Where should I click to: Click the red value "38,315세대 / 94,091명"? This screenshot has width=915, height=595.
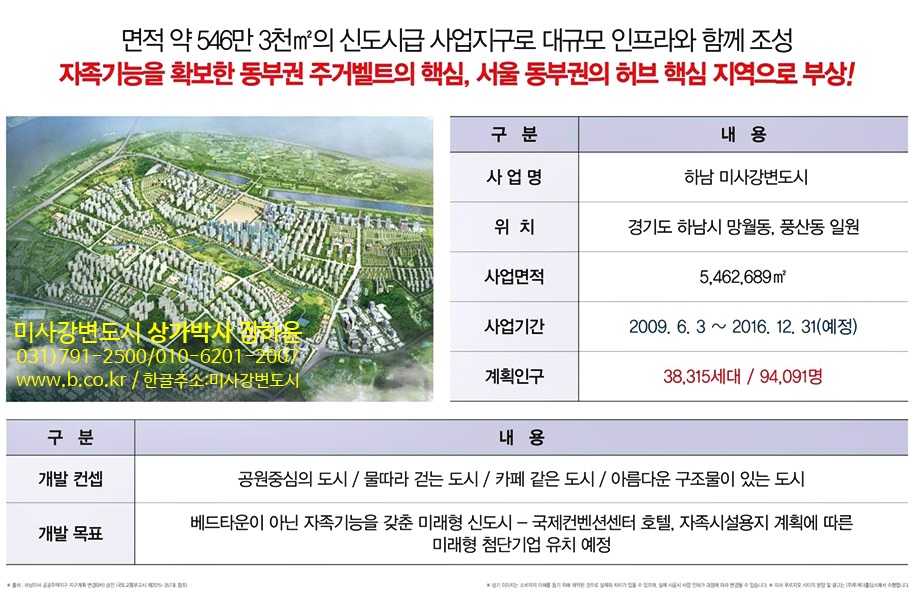pos(743,376)
